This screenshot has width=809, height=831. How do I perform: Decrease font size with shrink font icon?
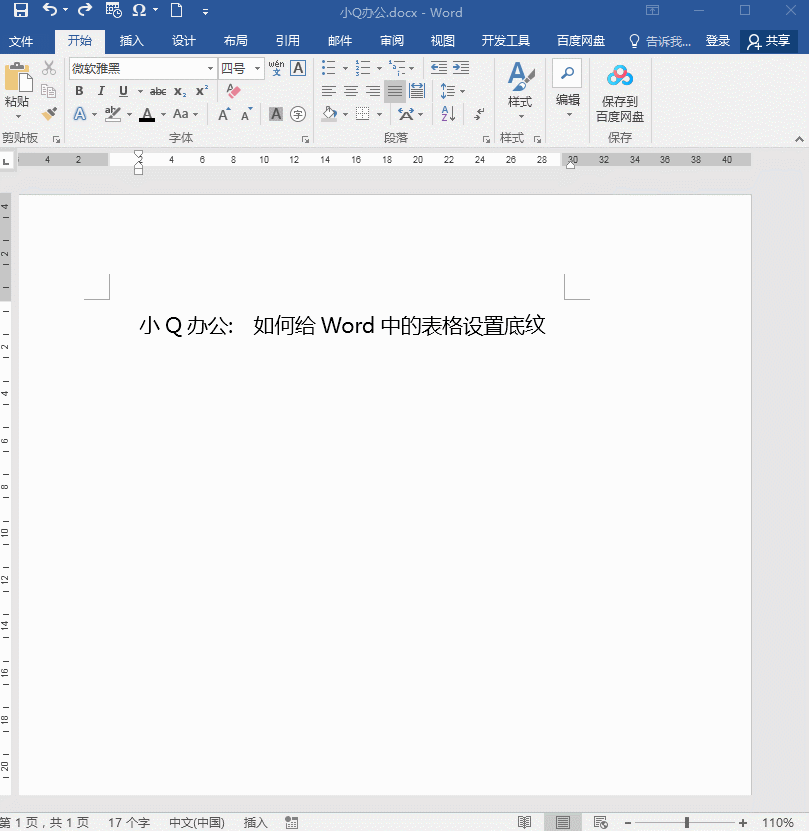[247, 114]
